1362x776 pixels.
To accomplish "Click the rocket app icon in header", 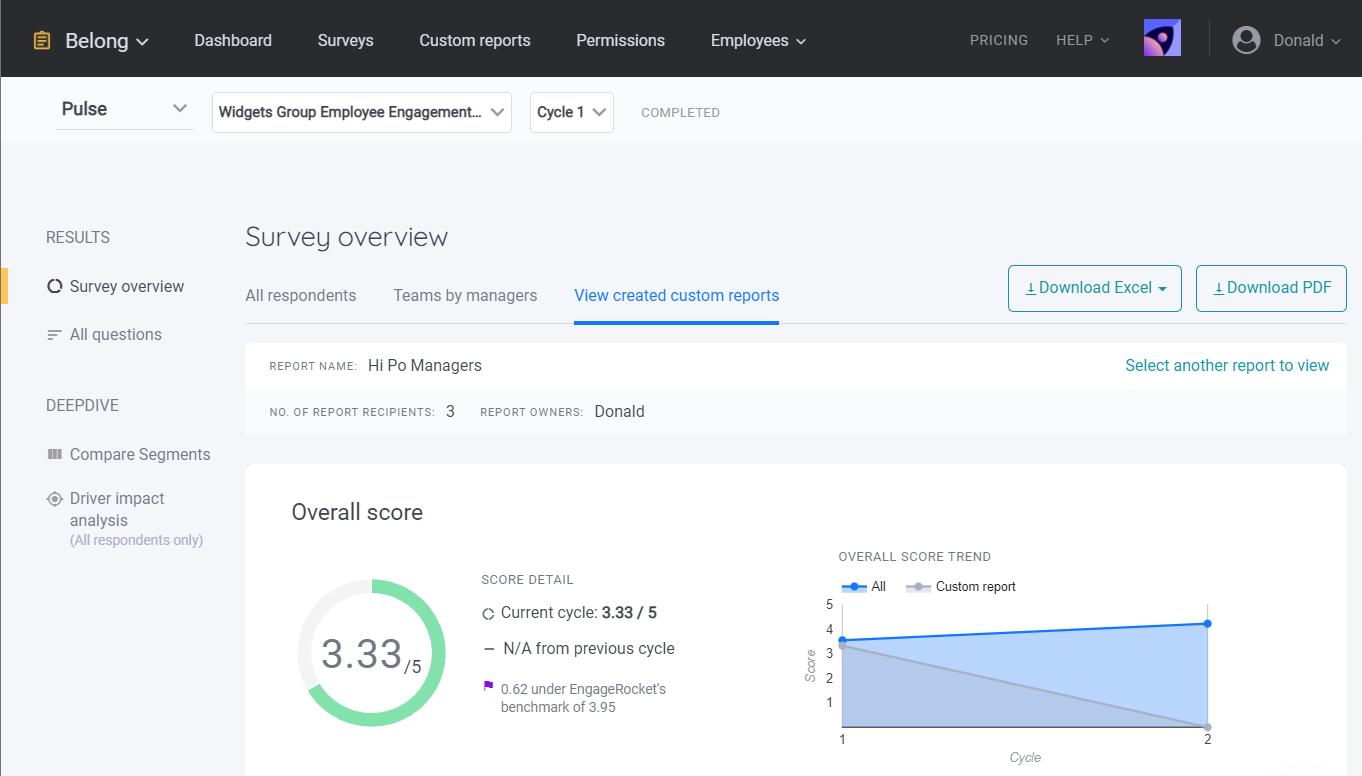I will tap(1162, 38).
